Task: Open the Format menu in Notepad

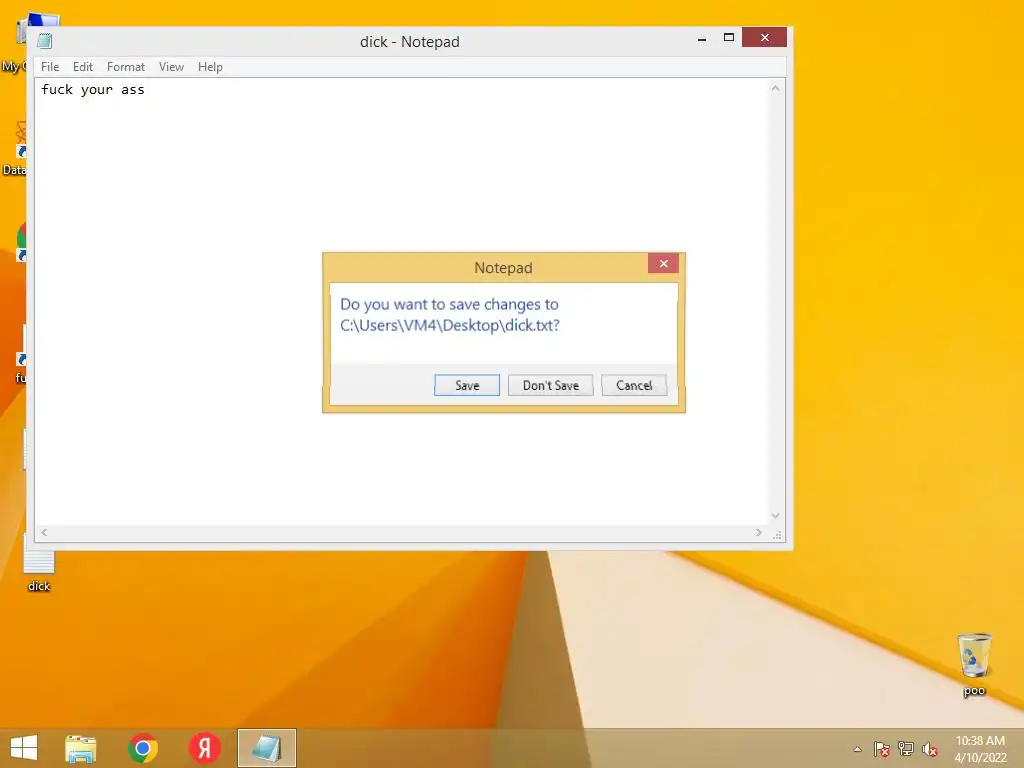Action: [x=125, y=67]
